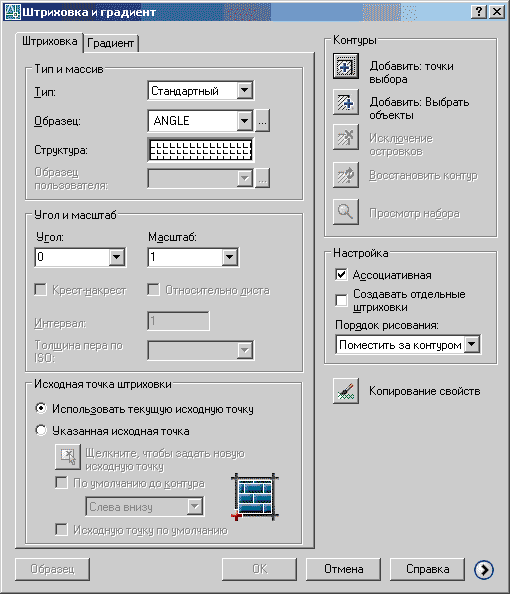This screenshot has width=510, height=594.
Task: Click the Добавить: точки выбора icon
Action: click(346, 66)
